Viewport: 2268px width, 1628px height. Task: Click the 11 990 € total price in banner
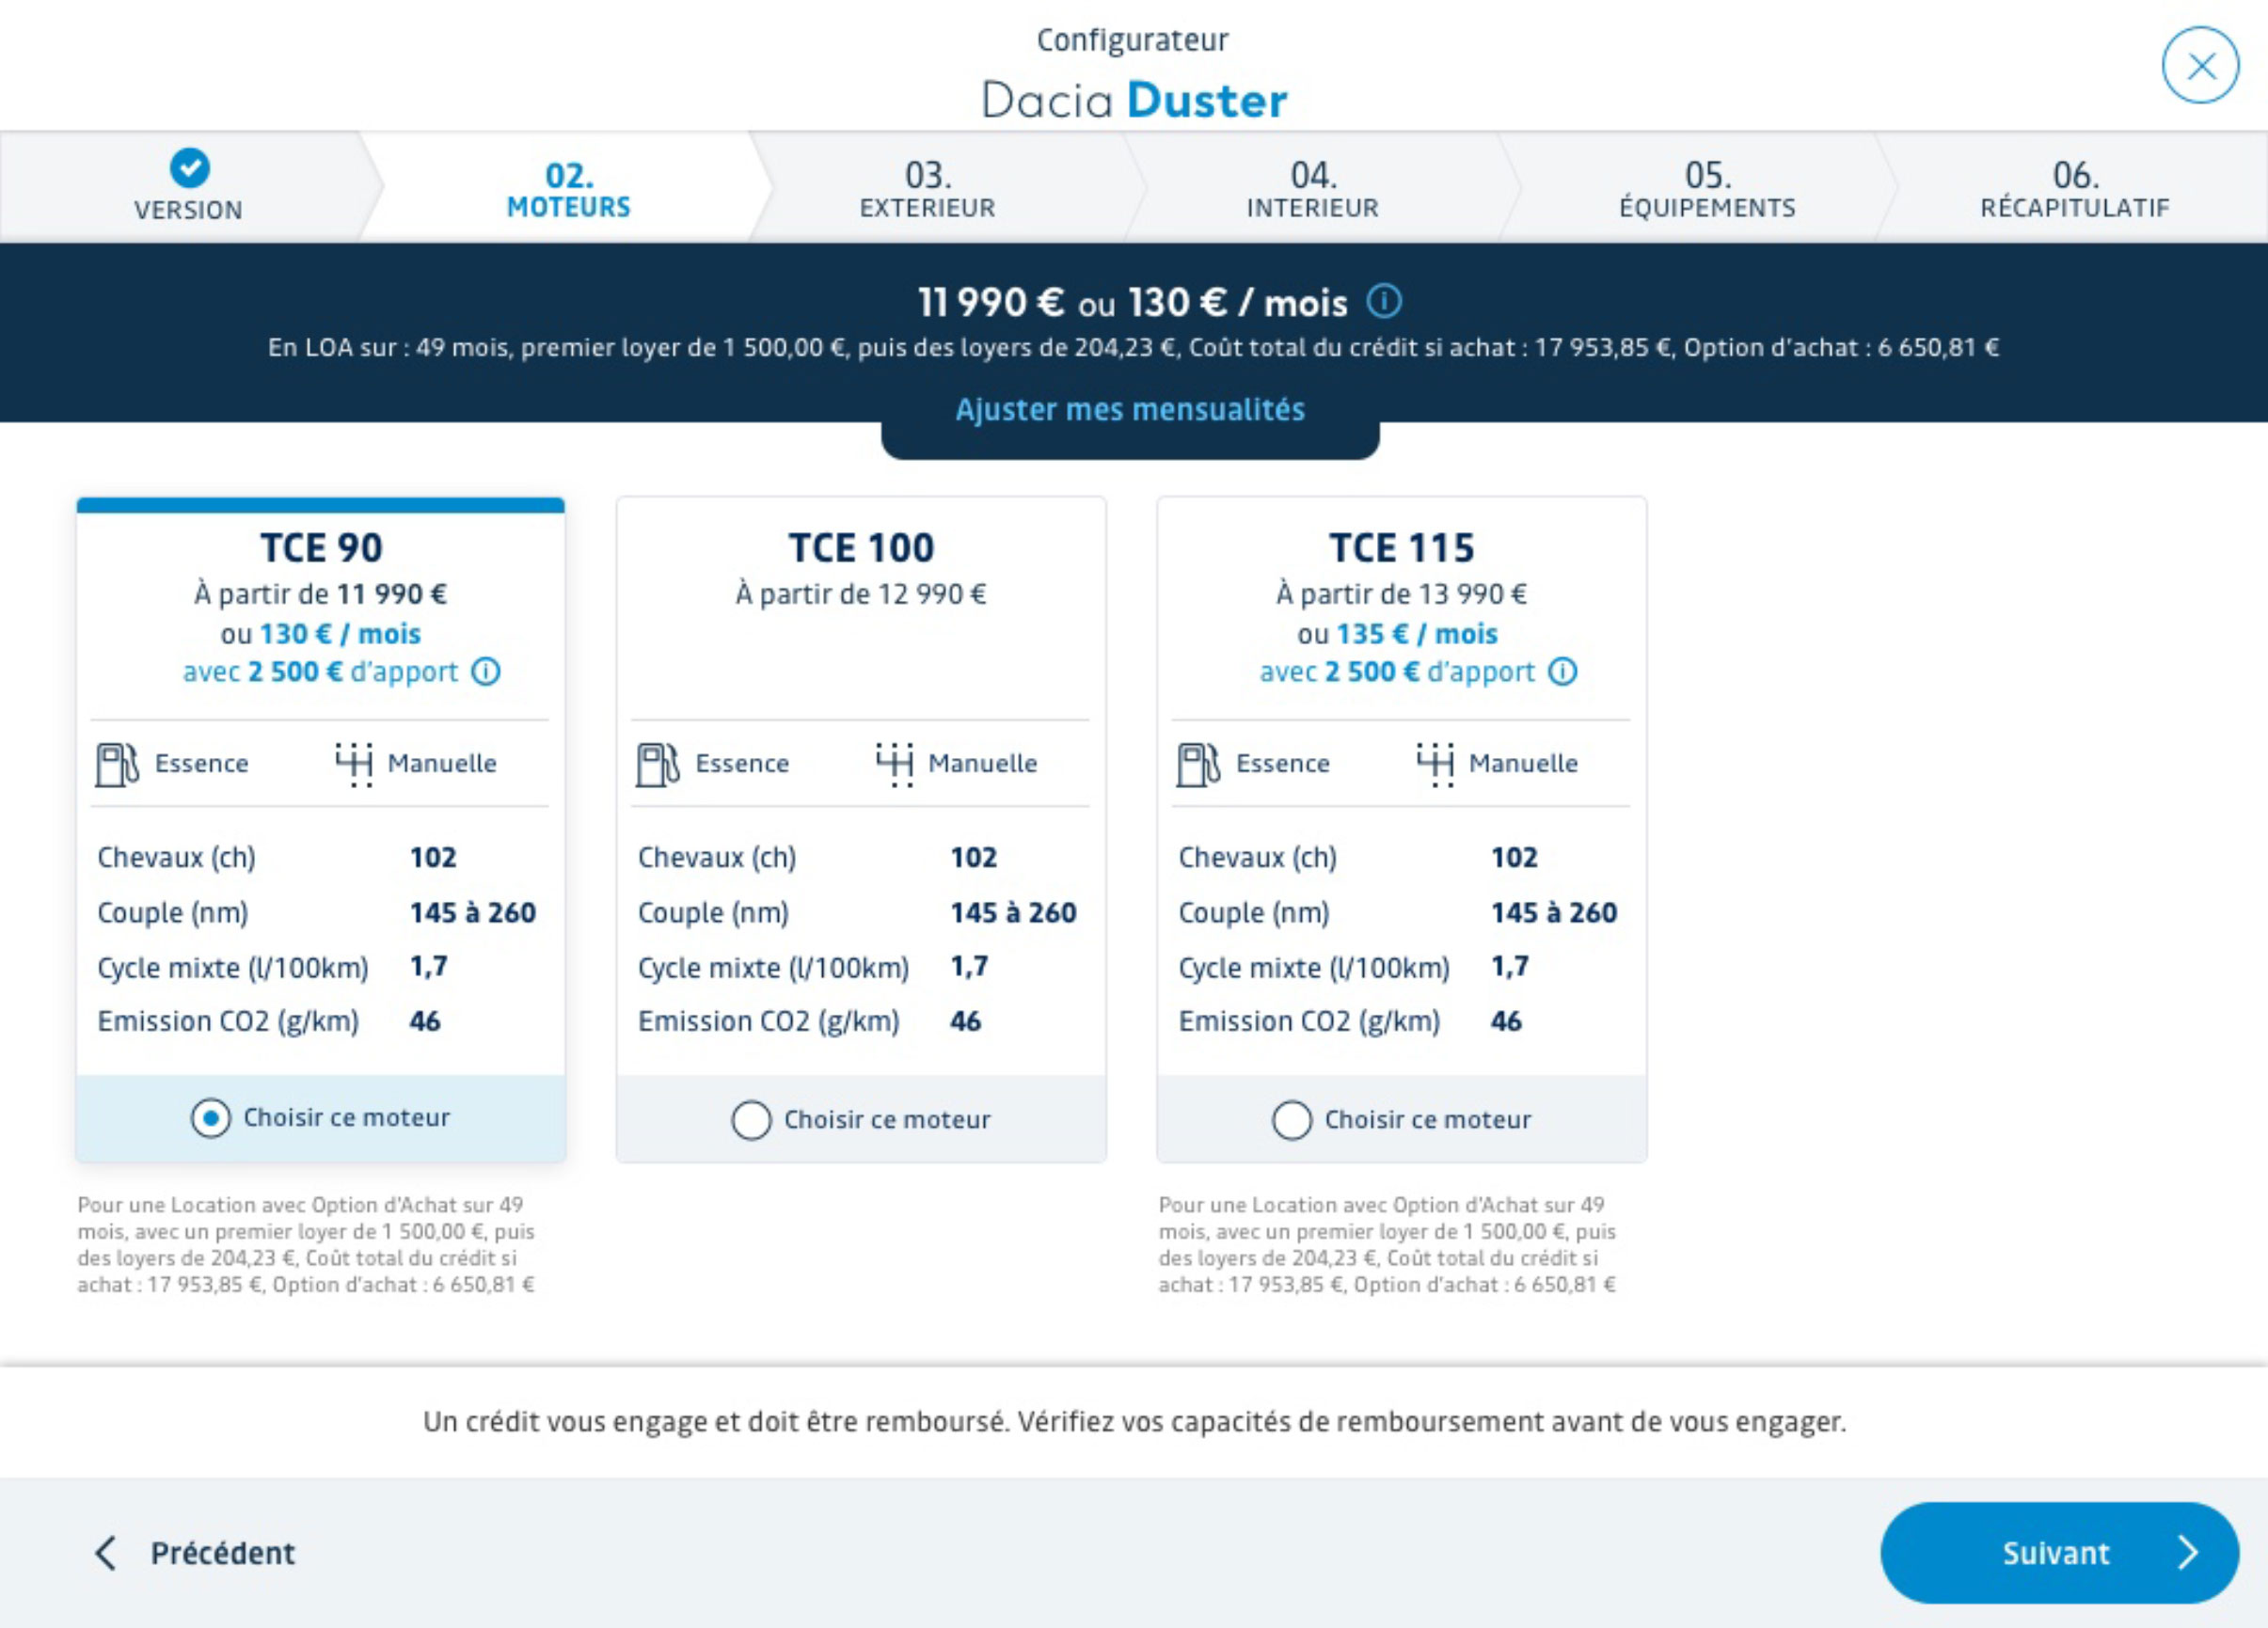(991, 302)
